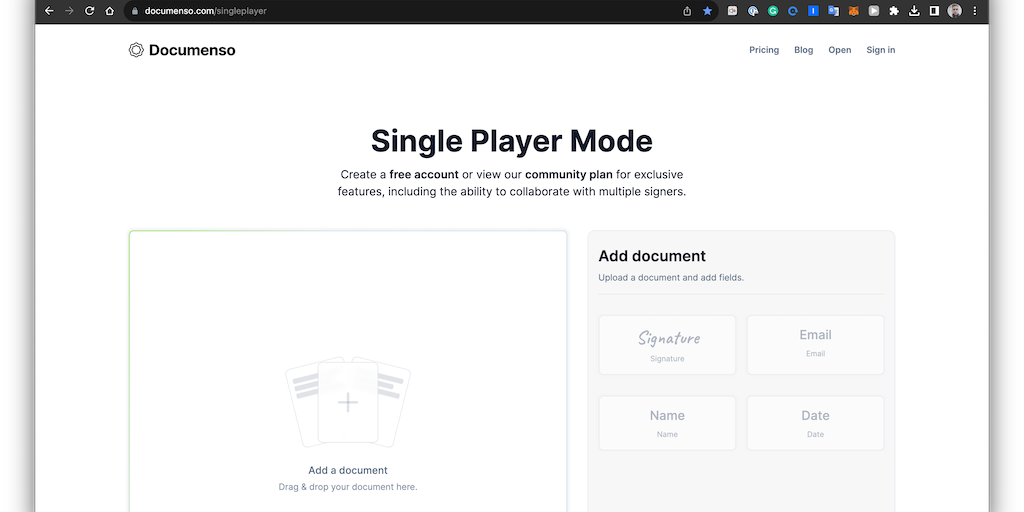Screen dimensions: 1024x512
Task: Click the Single Player Mode heading
Action: click(512, 141)
